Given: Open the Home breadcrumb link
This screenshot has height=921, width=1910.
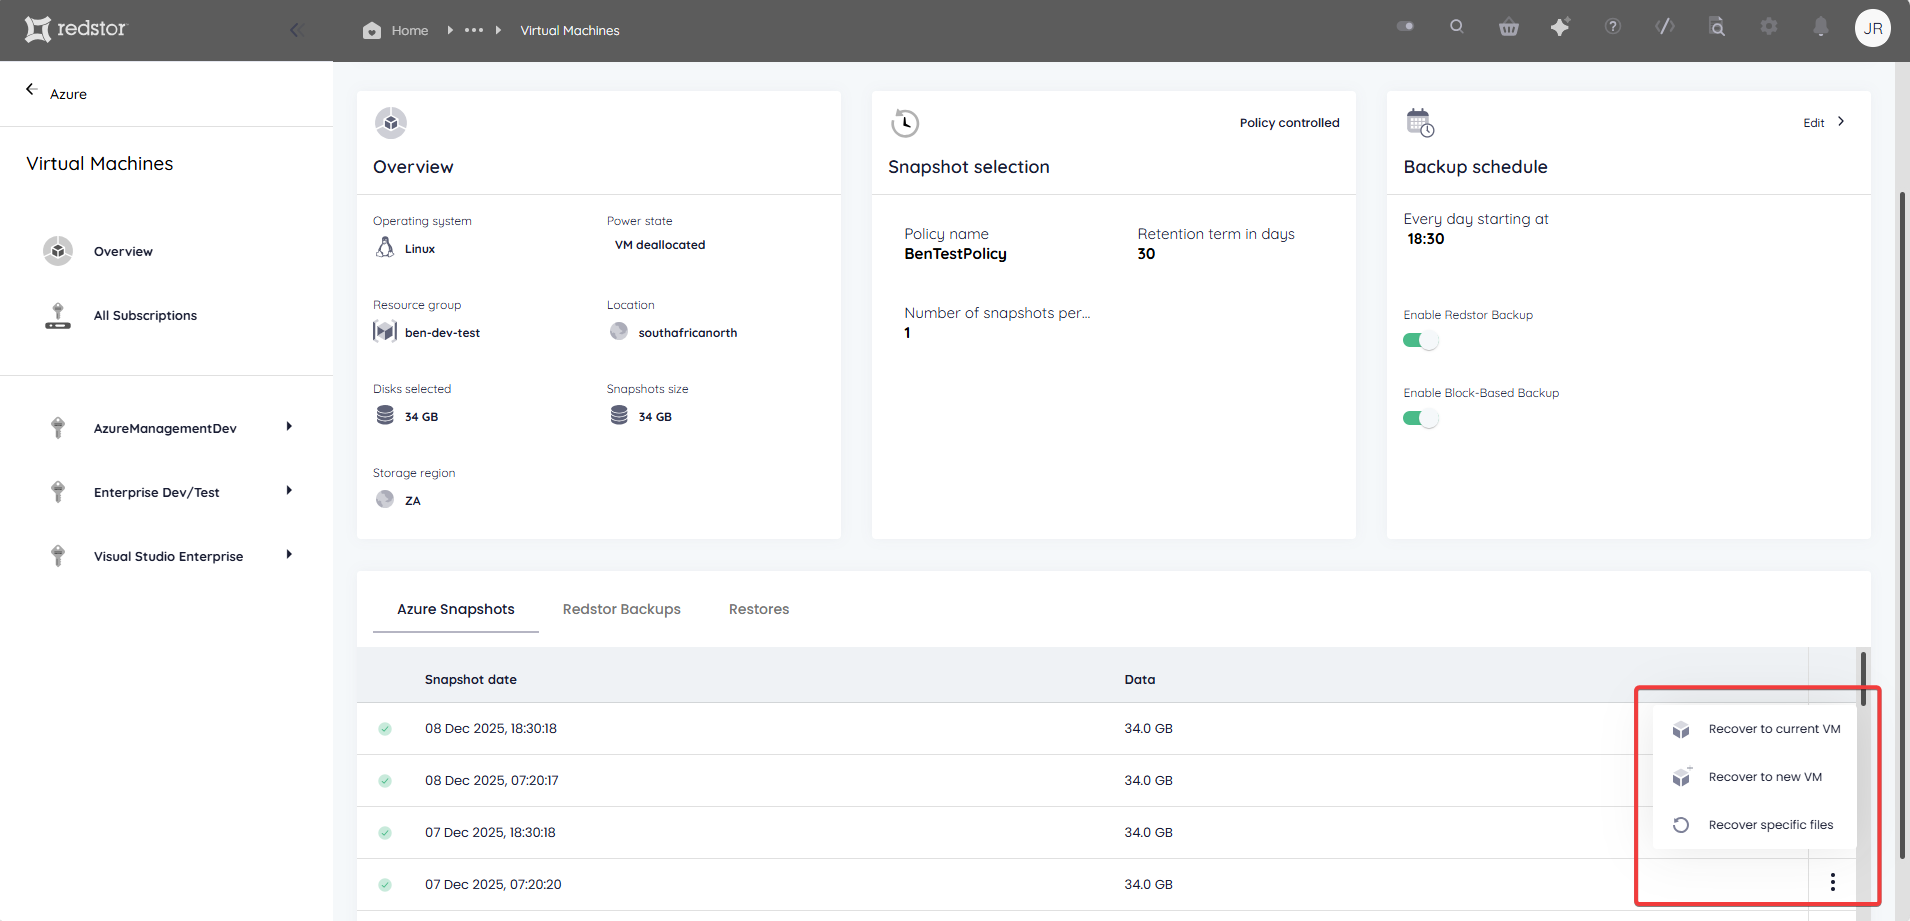Looking at the screenshot, I should (x=410, y=31).
